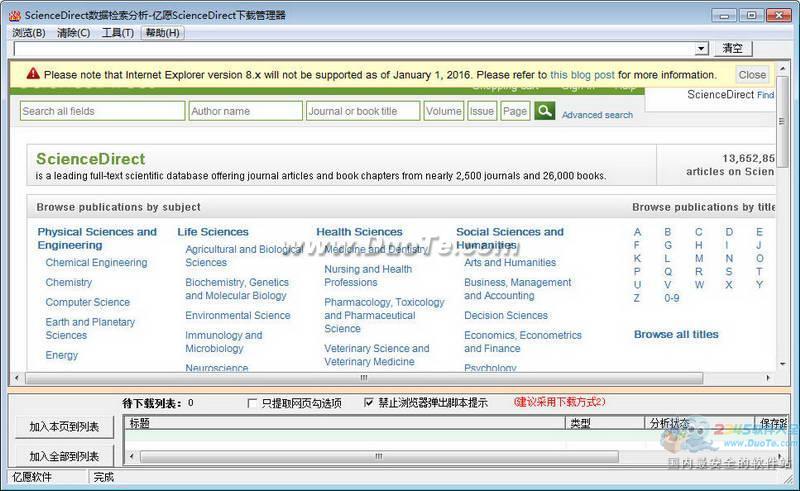The image size is (800, 491).
Task: Click the Issue field
Action: point(482,111)
